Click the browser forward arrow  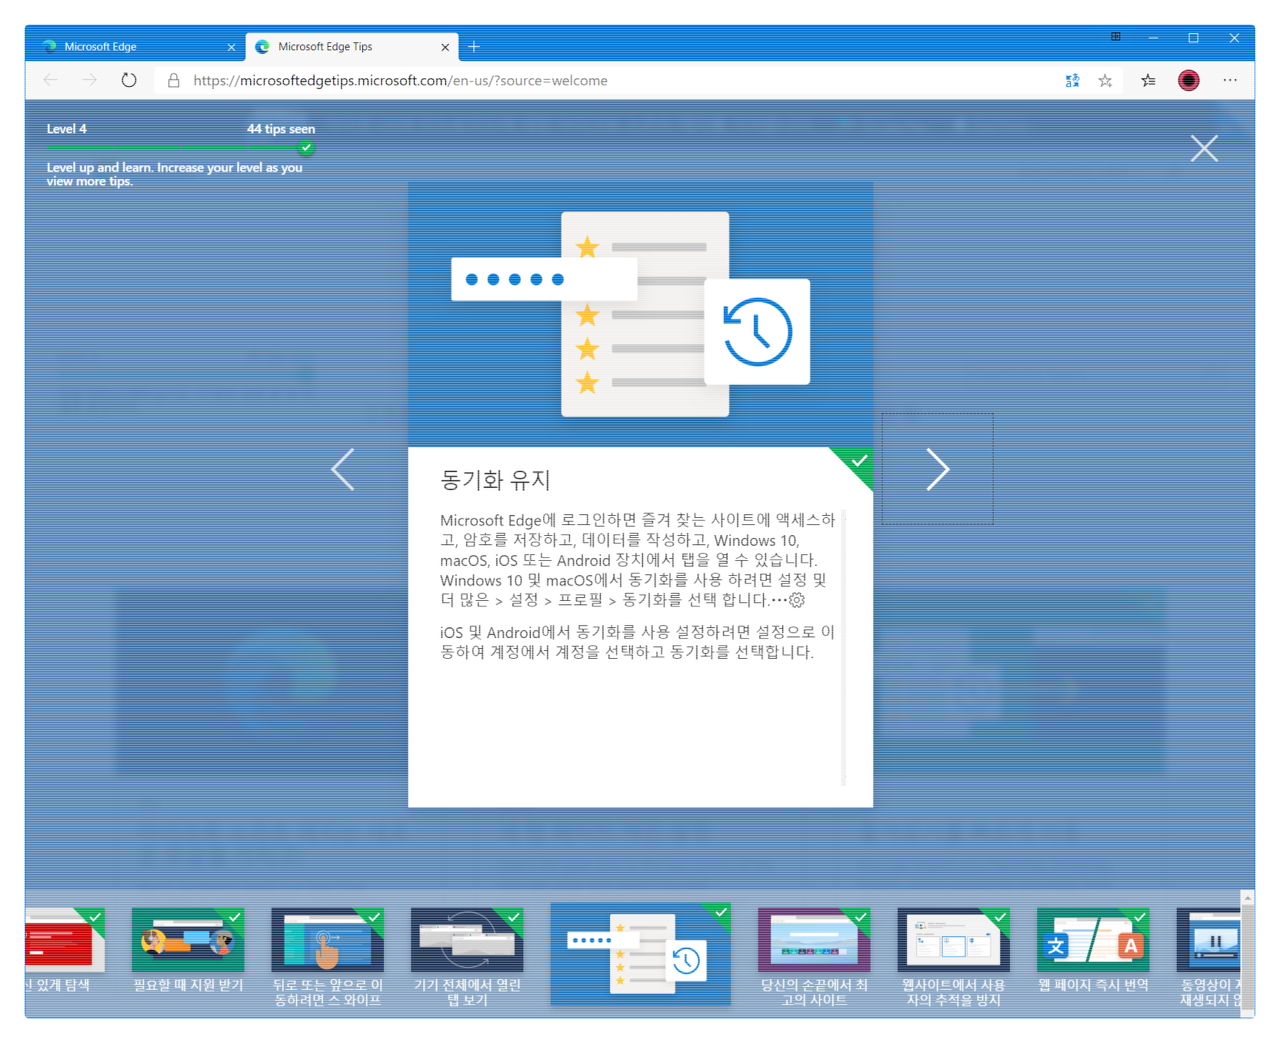(90, 80)
